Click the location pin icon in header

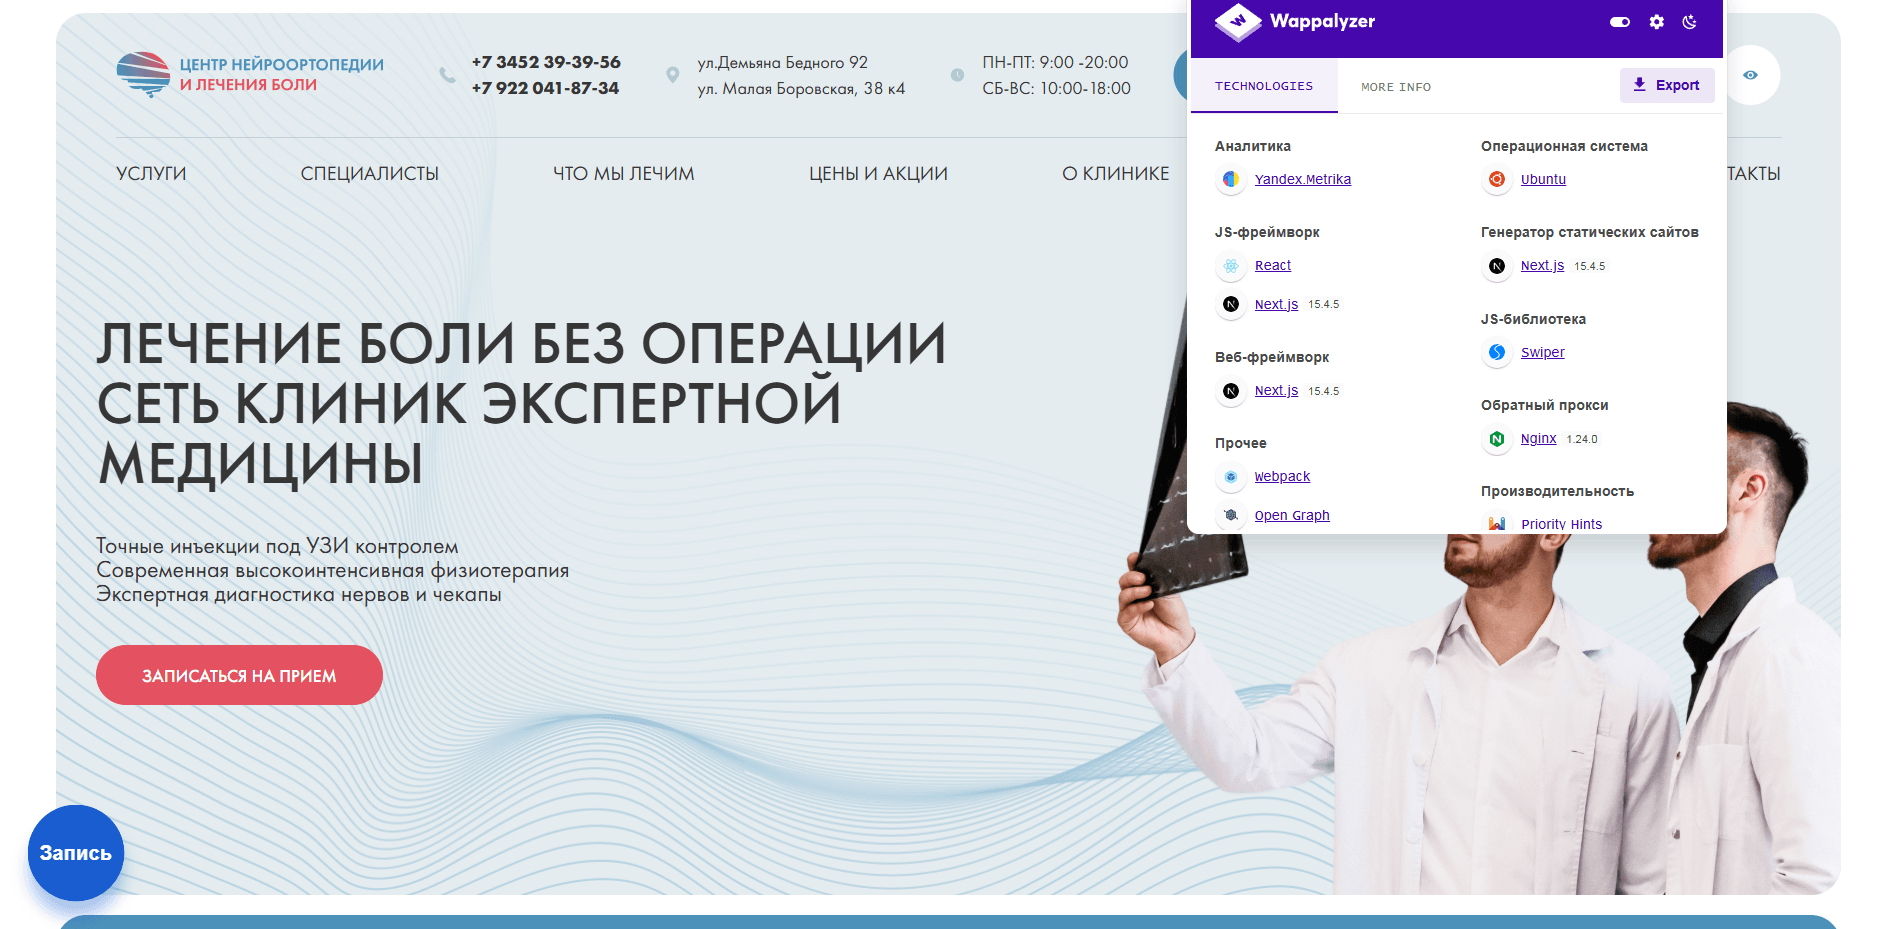point(673,75)
